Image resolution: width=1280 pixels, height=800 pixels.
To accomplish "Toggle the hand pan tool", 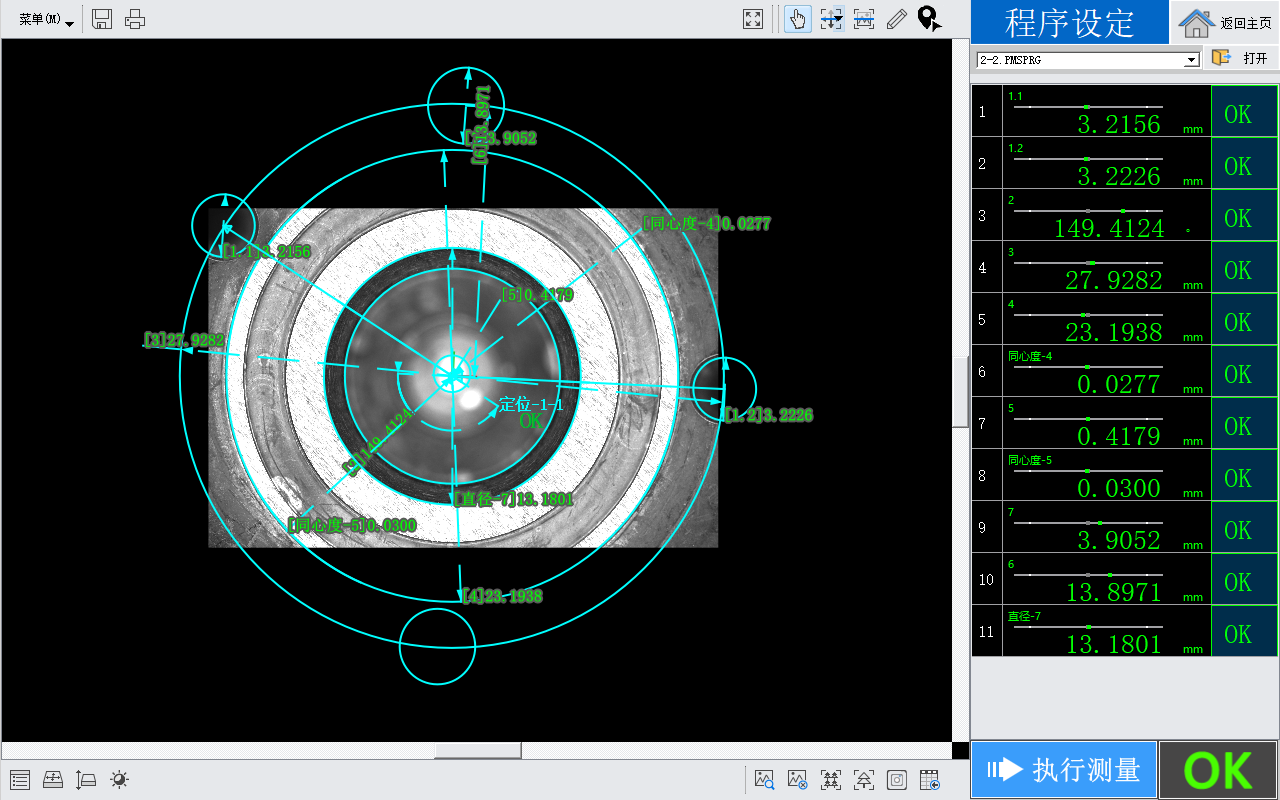I will pyautogui.click(x=797, y=19).
